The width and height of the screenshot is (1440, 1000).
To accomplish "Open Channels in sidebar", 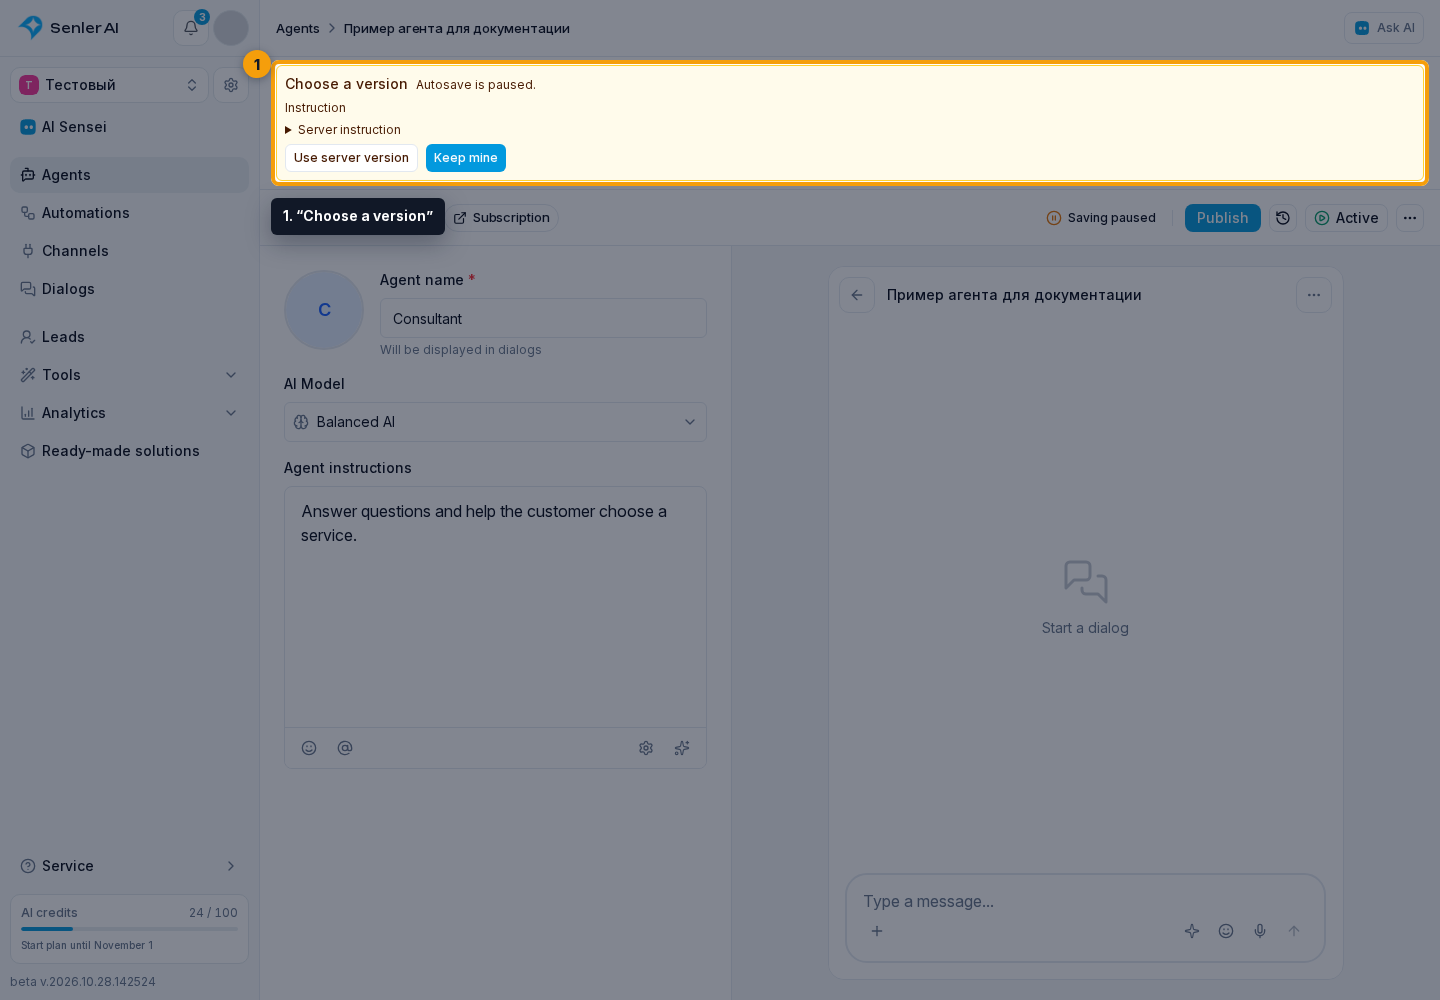I will (130, 251).
